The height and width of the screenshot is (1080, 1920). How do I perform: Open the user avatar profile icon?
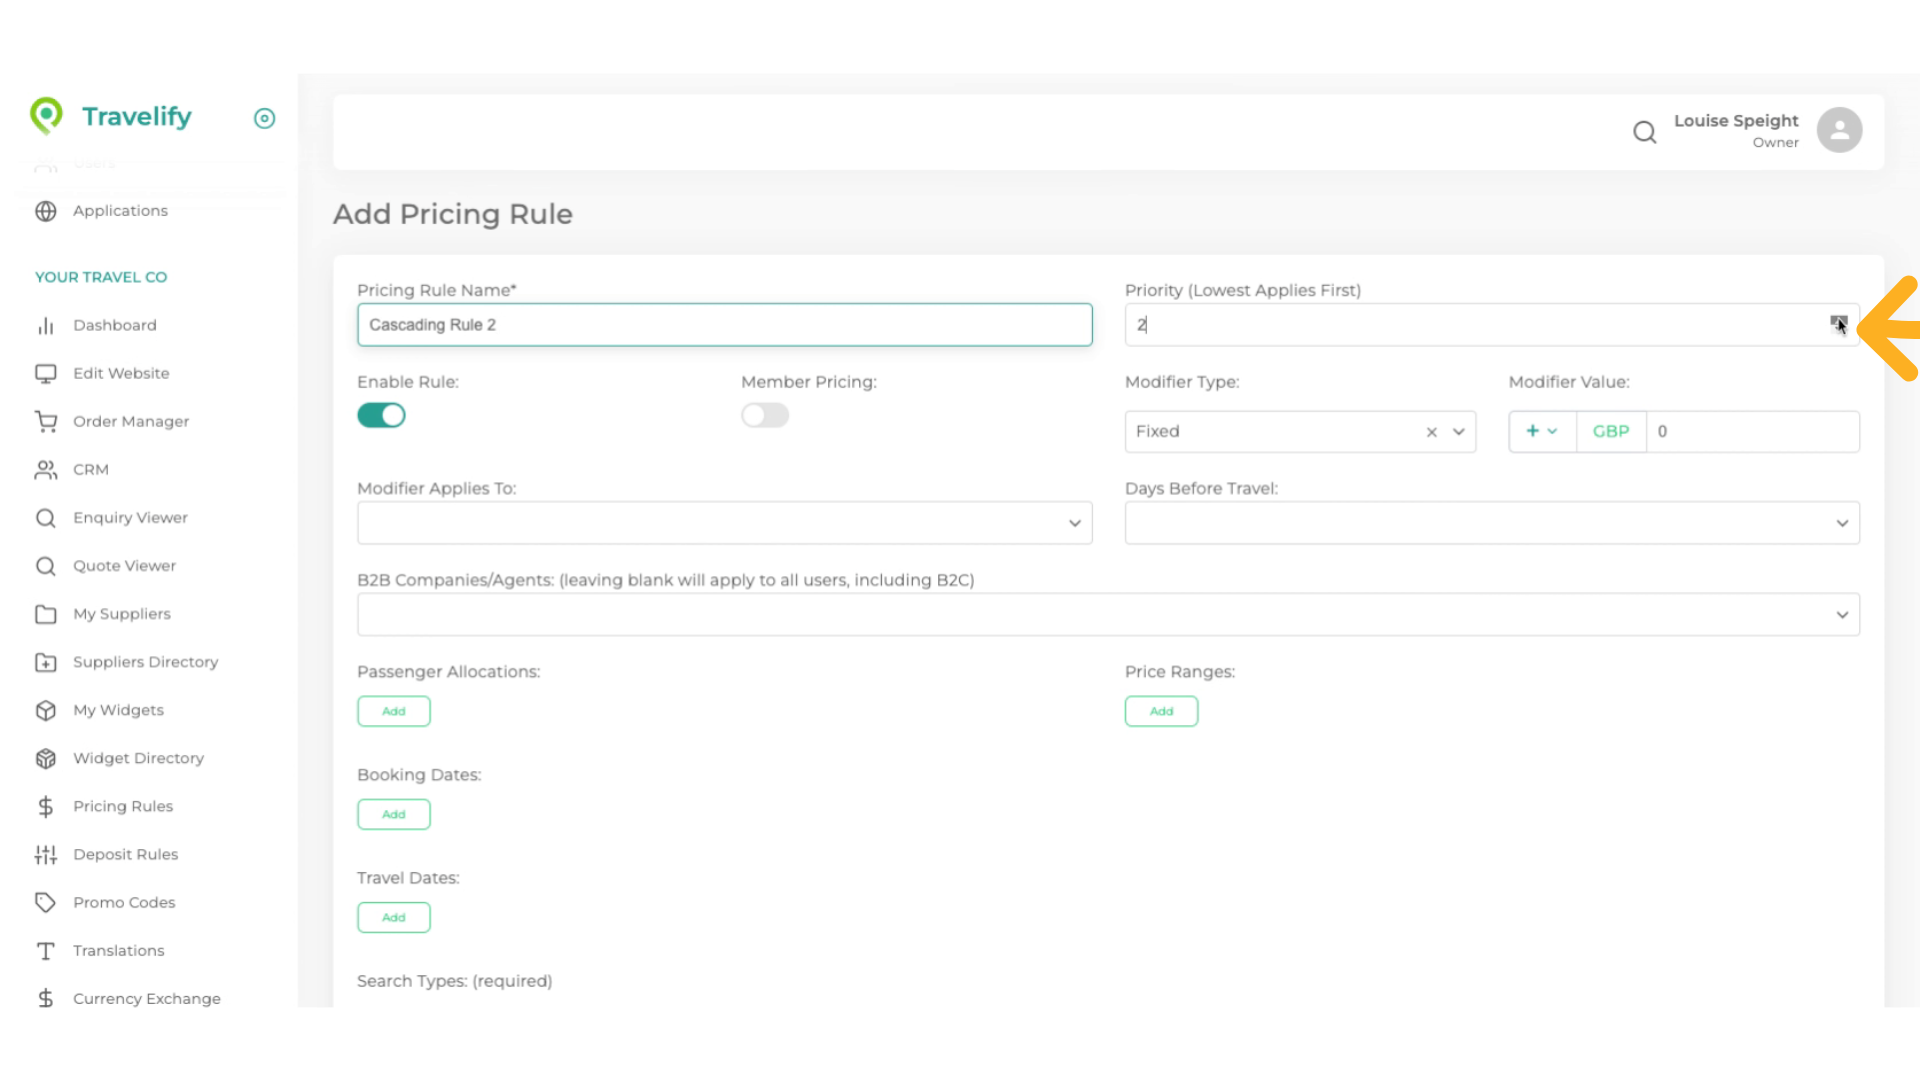[1839, 130]
